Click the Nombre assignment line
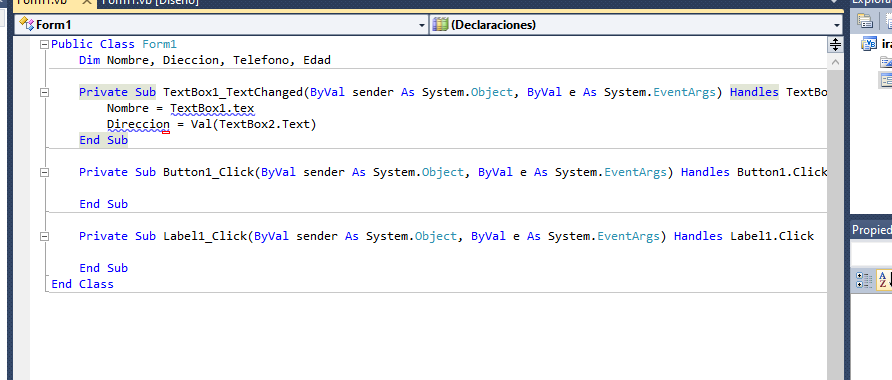Image resolution: width=892 pixels, height=380 pixels. 181,109
